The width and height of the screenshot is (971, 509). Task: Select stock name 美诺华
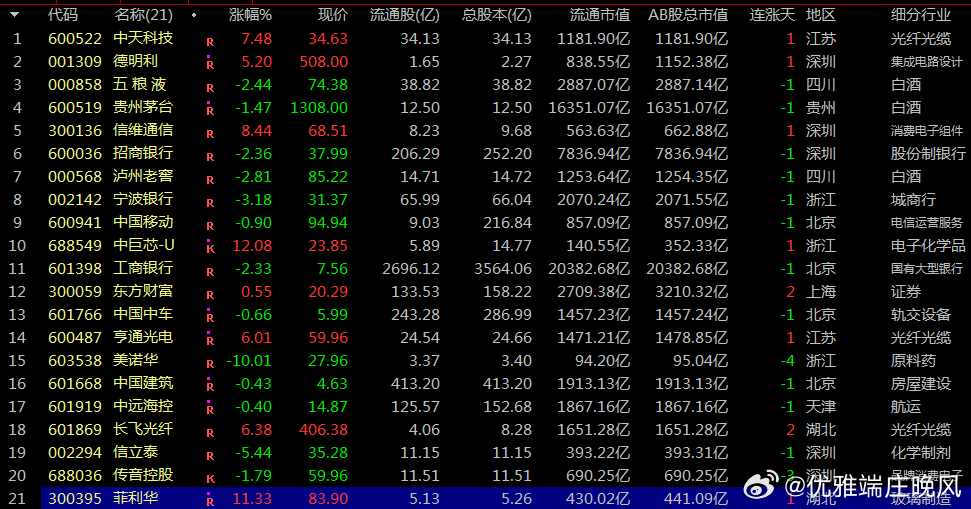[x=136, y=360]
